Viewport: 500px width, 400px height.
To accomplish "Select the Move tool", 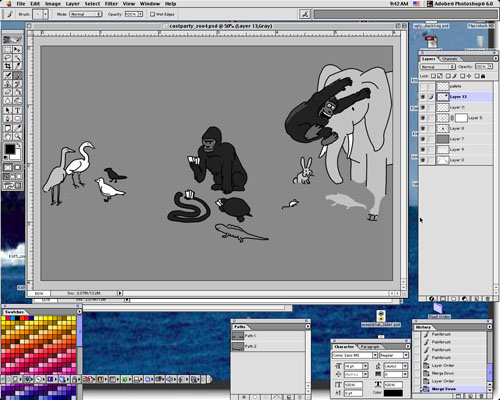I will [18, 49].
